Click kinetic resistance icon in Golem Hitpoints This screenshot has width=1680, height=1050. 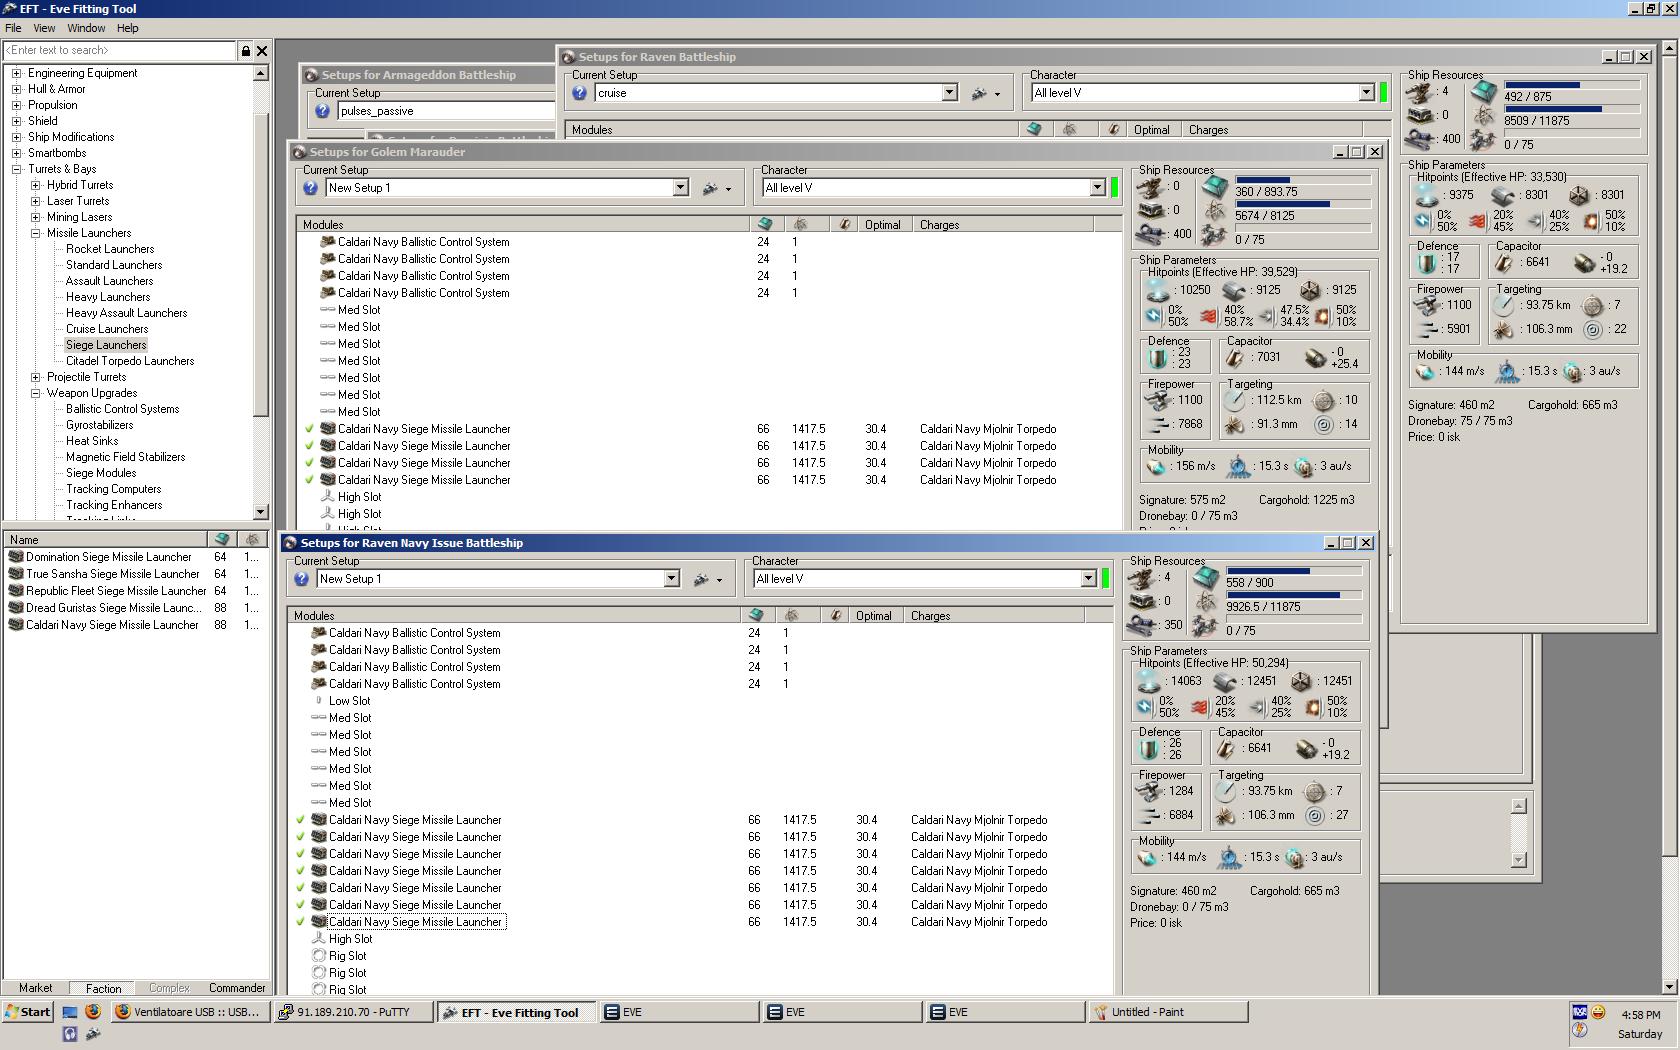(1265, 316)
